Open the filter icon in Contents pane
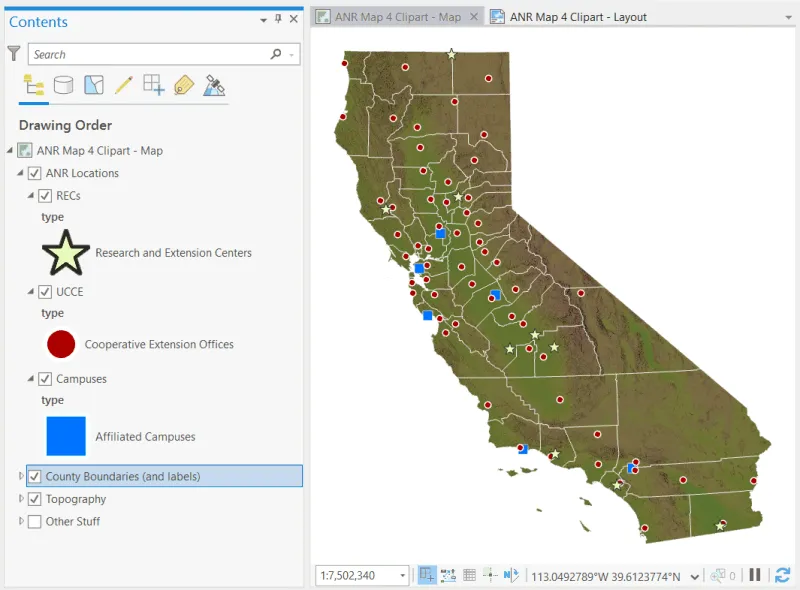This screenshot has height=590, width=800. coord(12,52)
